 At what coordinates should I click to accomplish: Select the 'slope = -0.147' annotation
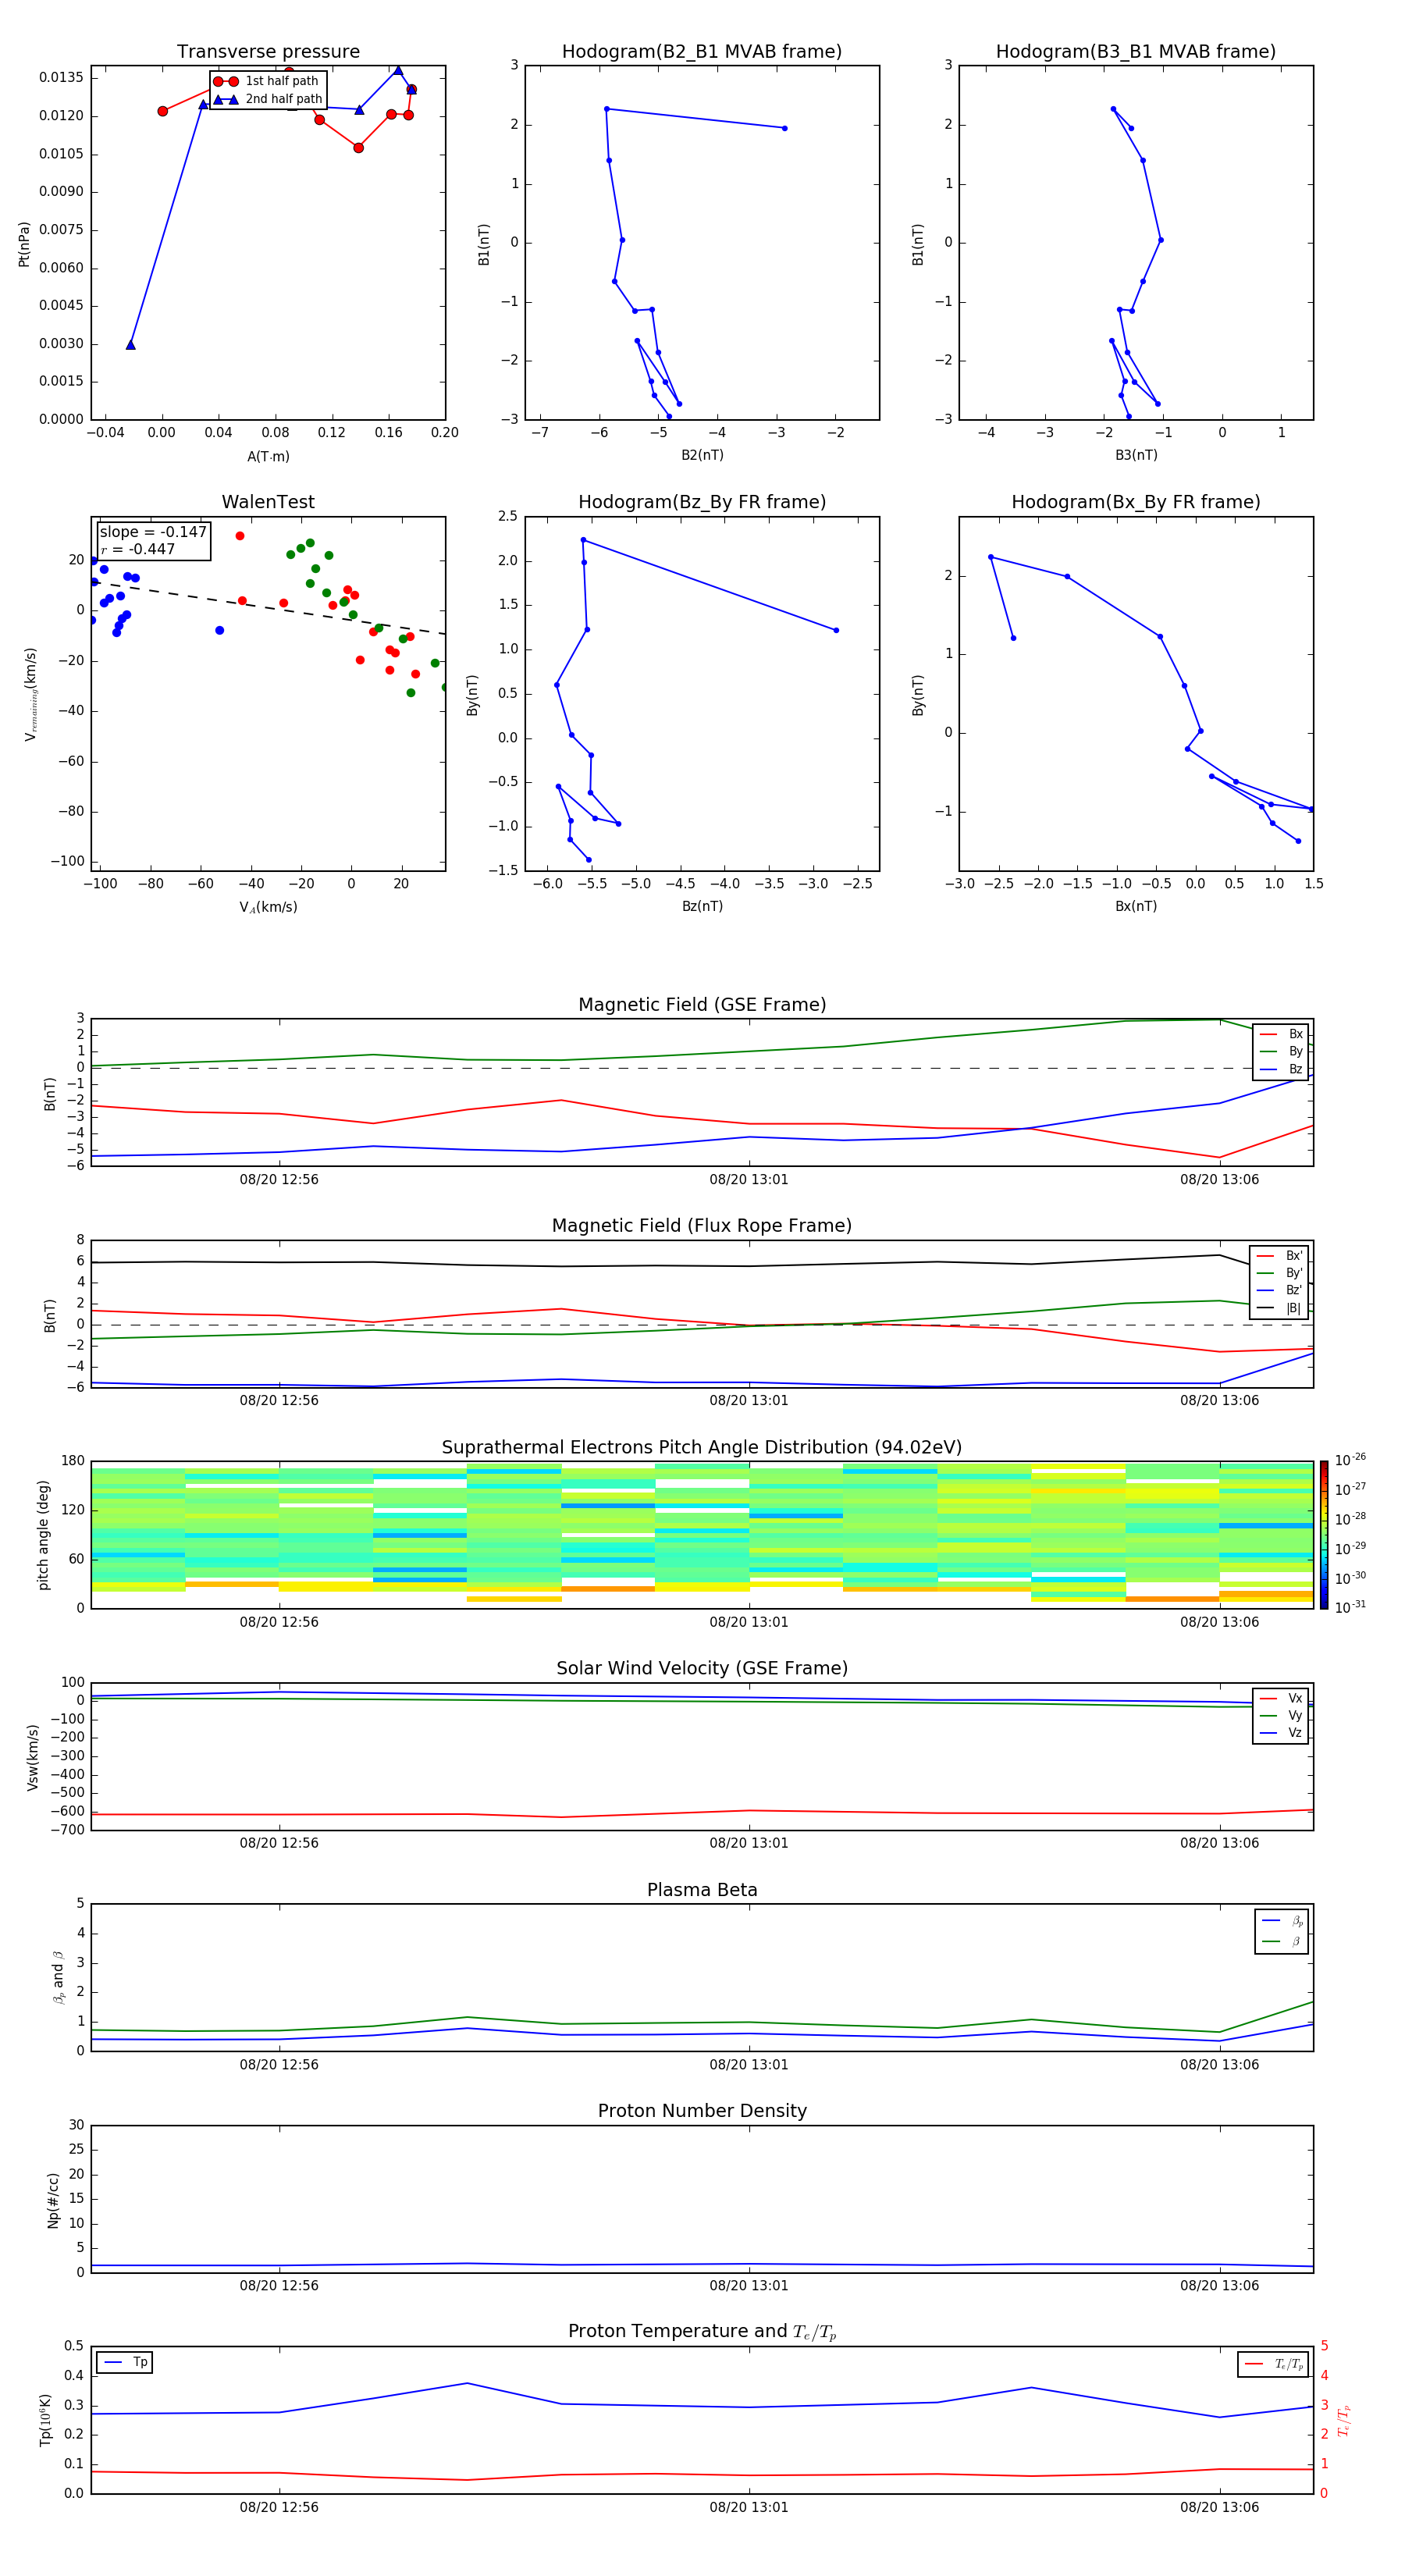pos(153,532)
